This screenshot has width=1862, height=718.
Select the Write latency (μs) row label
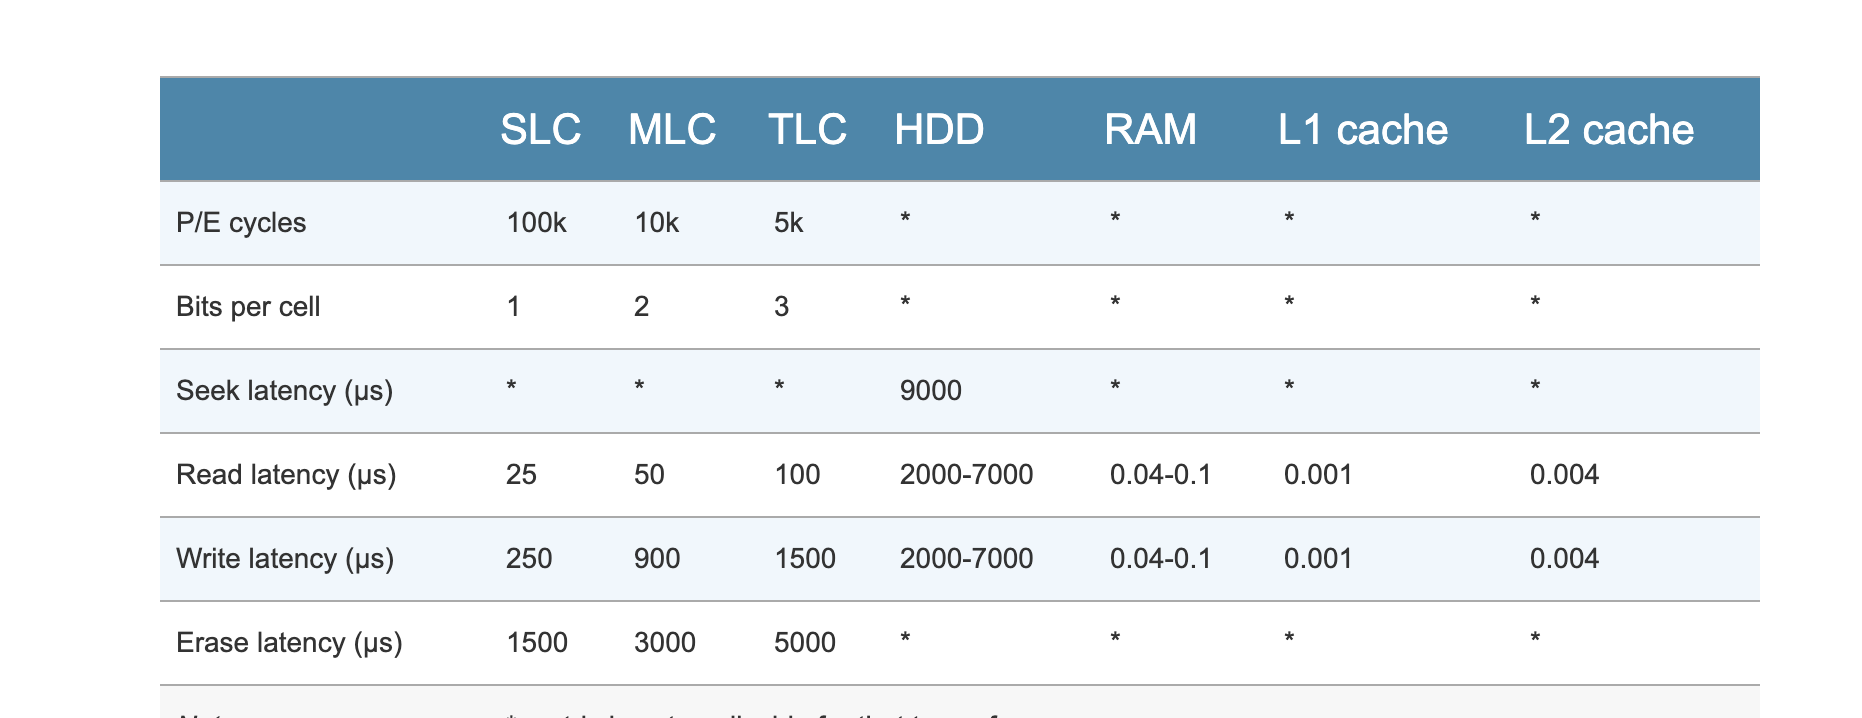[x=285, y=558]
